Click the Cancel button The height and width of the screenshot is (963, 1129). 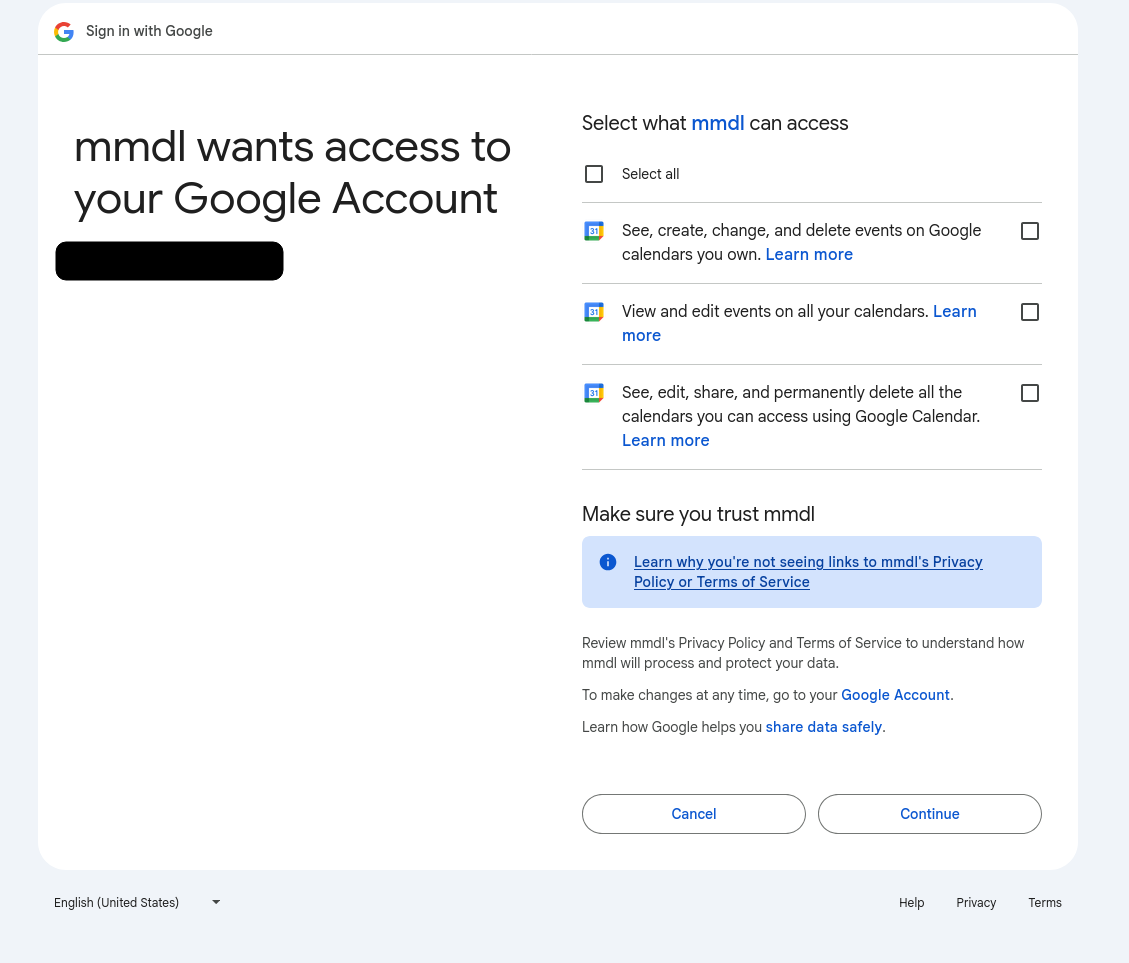click(693, 814)
